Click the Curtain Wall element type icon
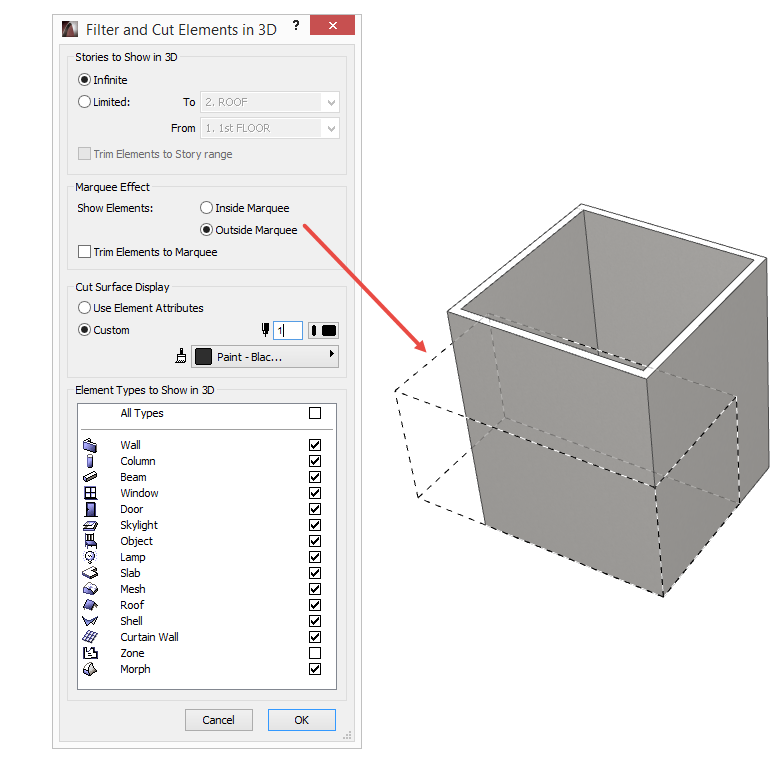This screenshot has width=774, height=758. tap(90, 637)
